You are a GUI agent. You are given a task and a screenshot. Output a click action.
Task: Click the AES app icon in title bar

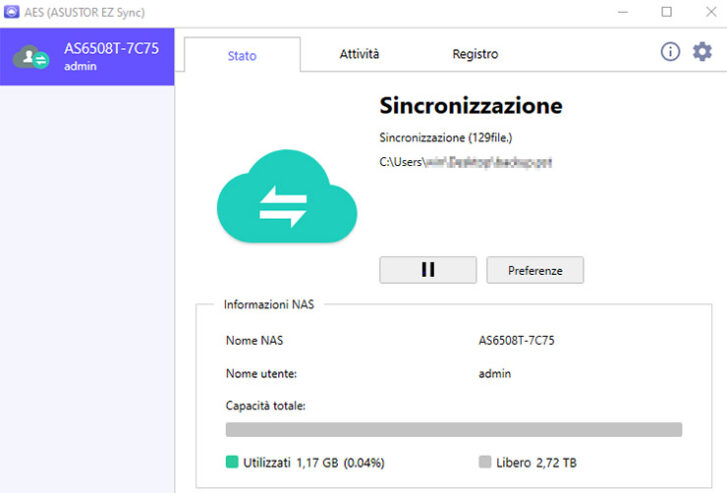[12, 12]
